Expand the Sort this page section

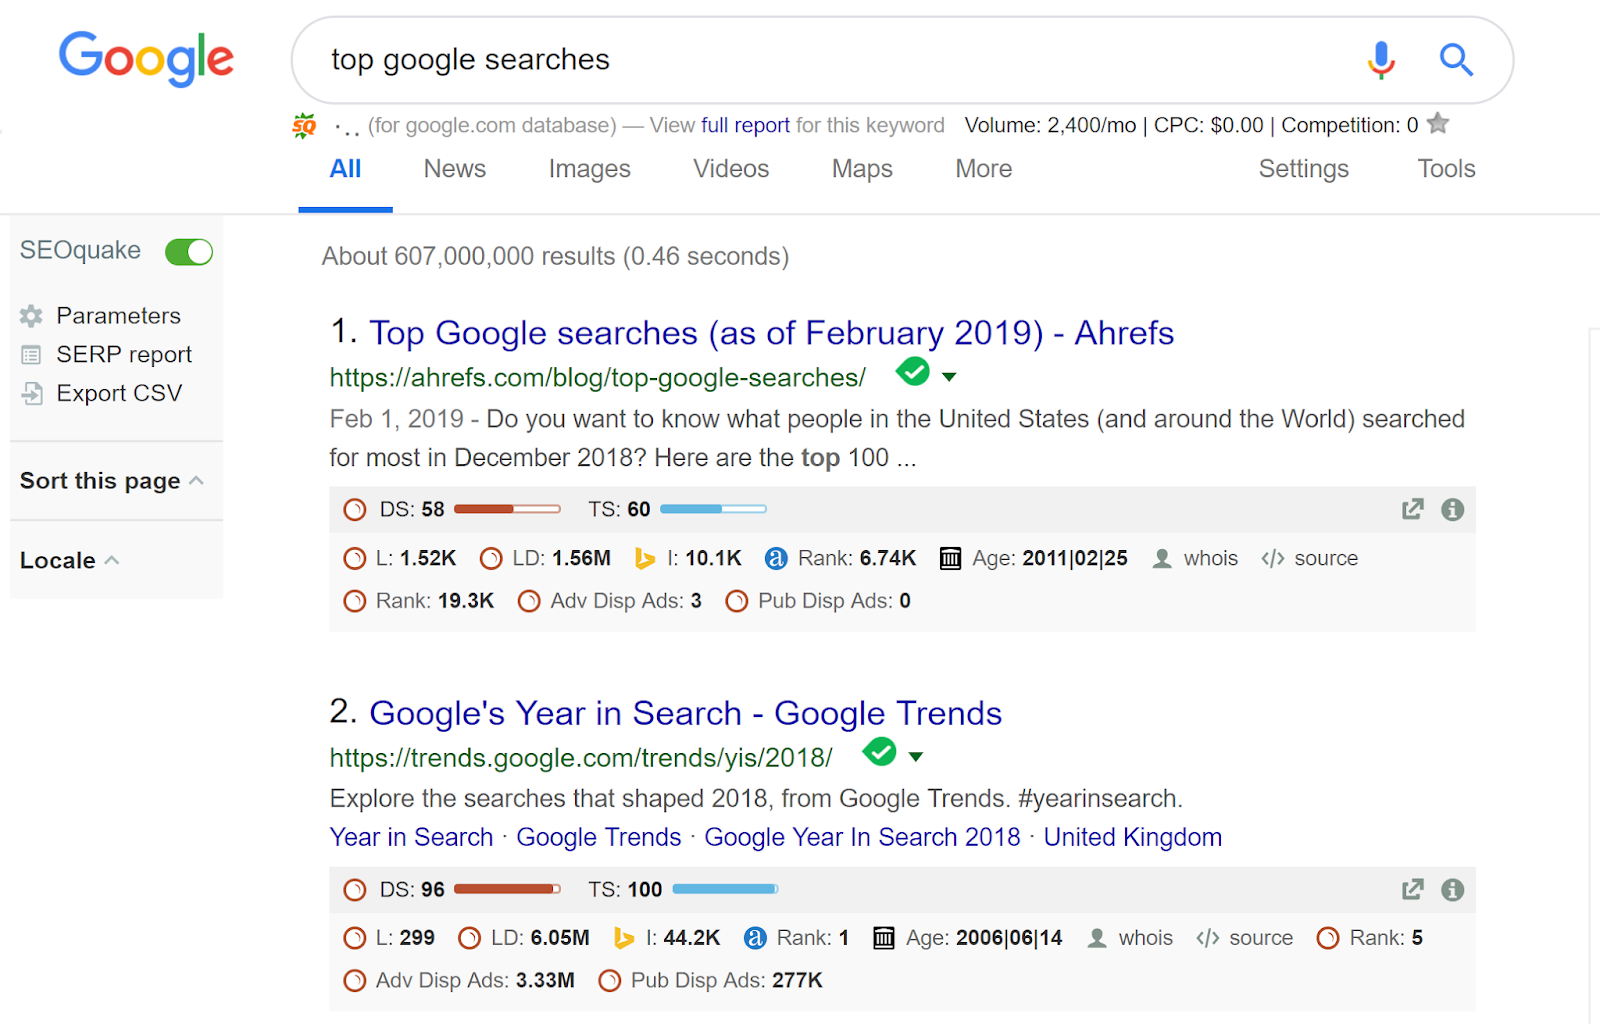click(112, 481)
